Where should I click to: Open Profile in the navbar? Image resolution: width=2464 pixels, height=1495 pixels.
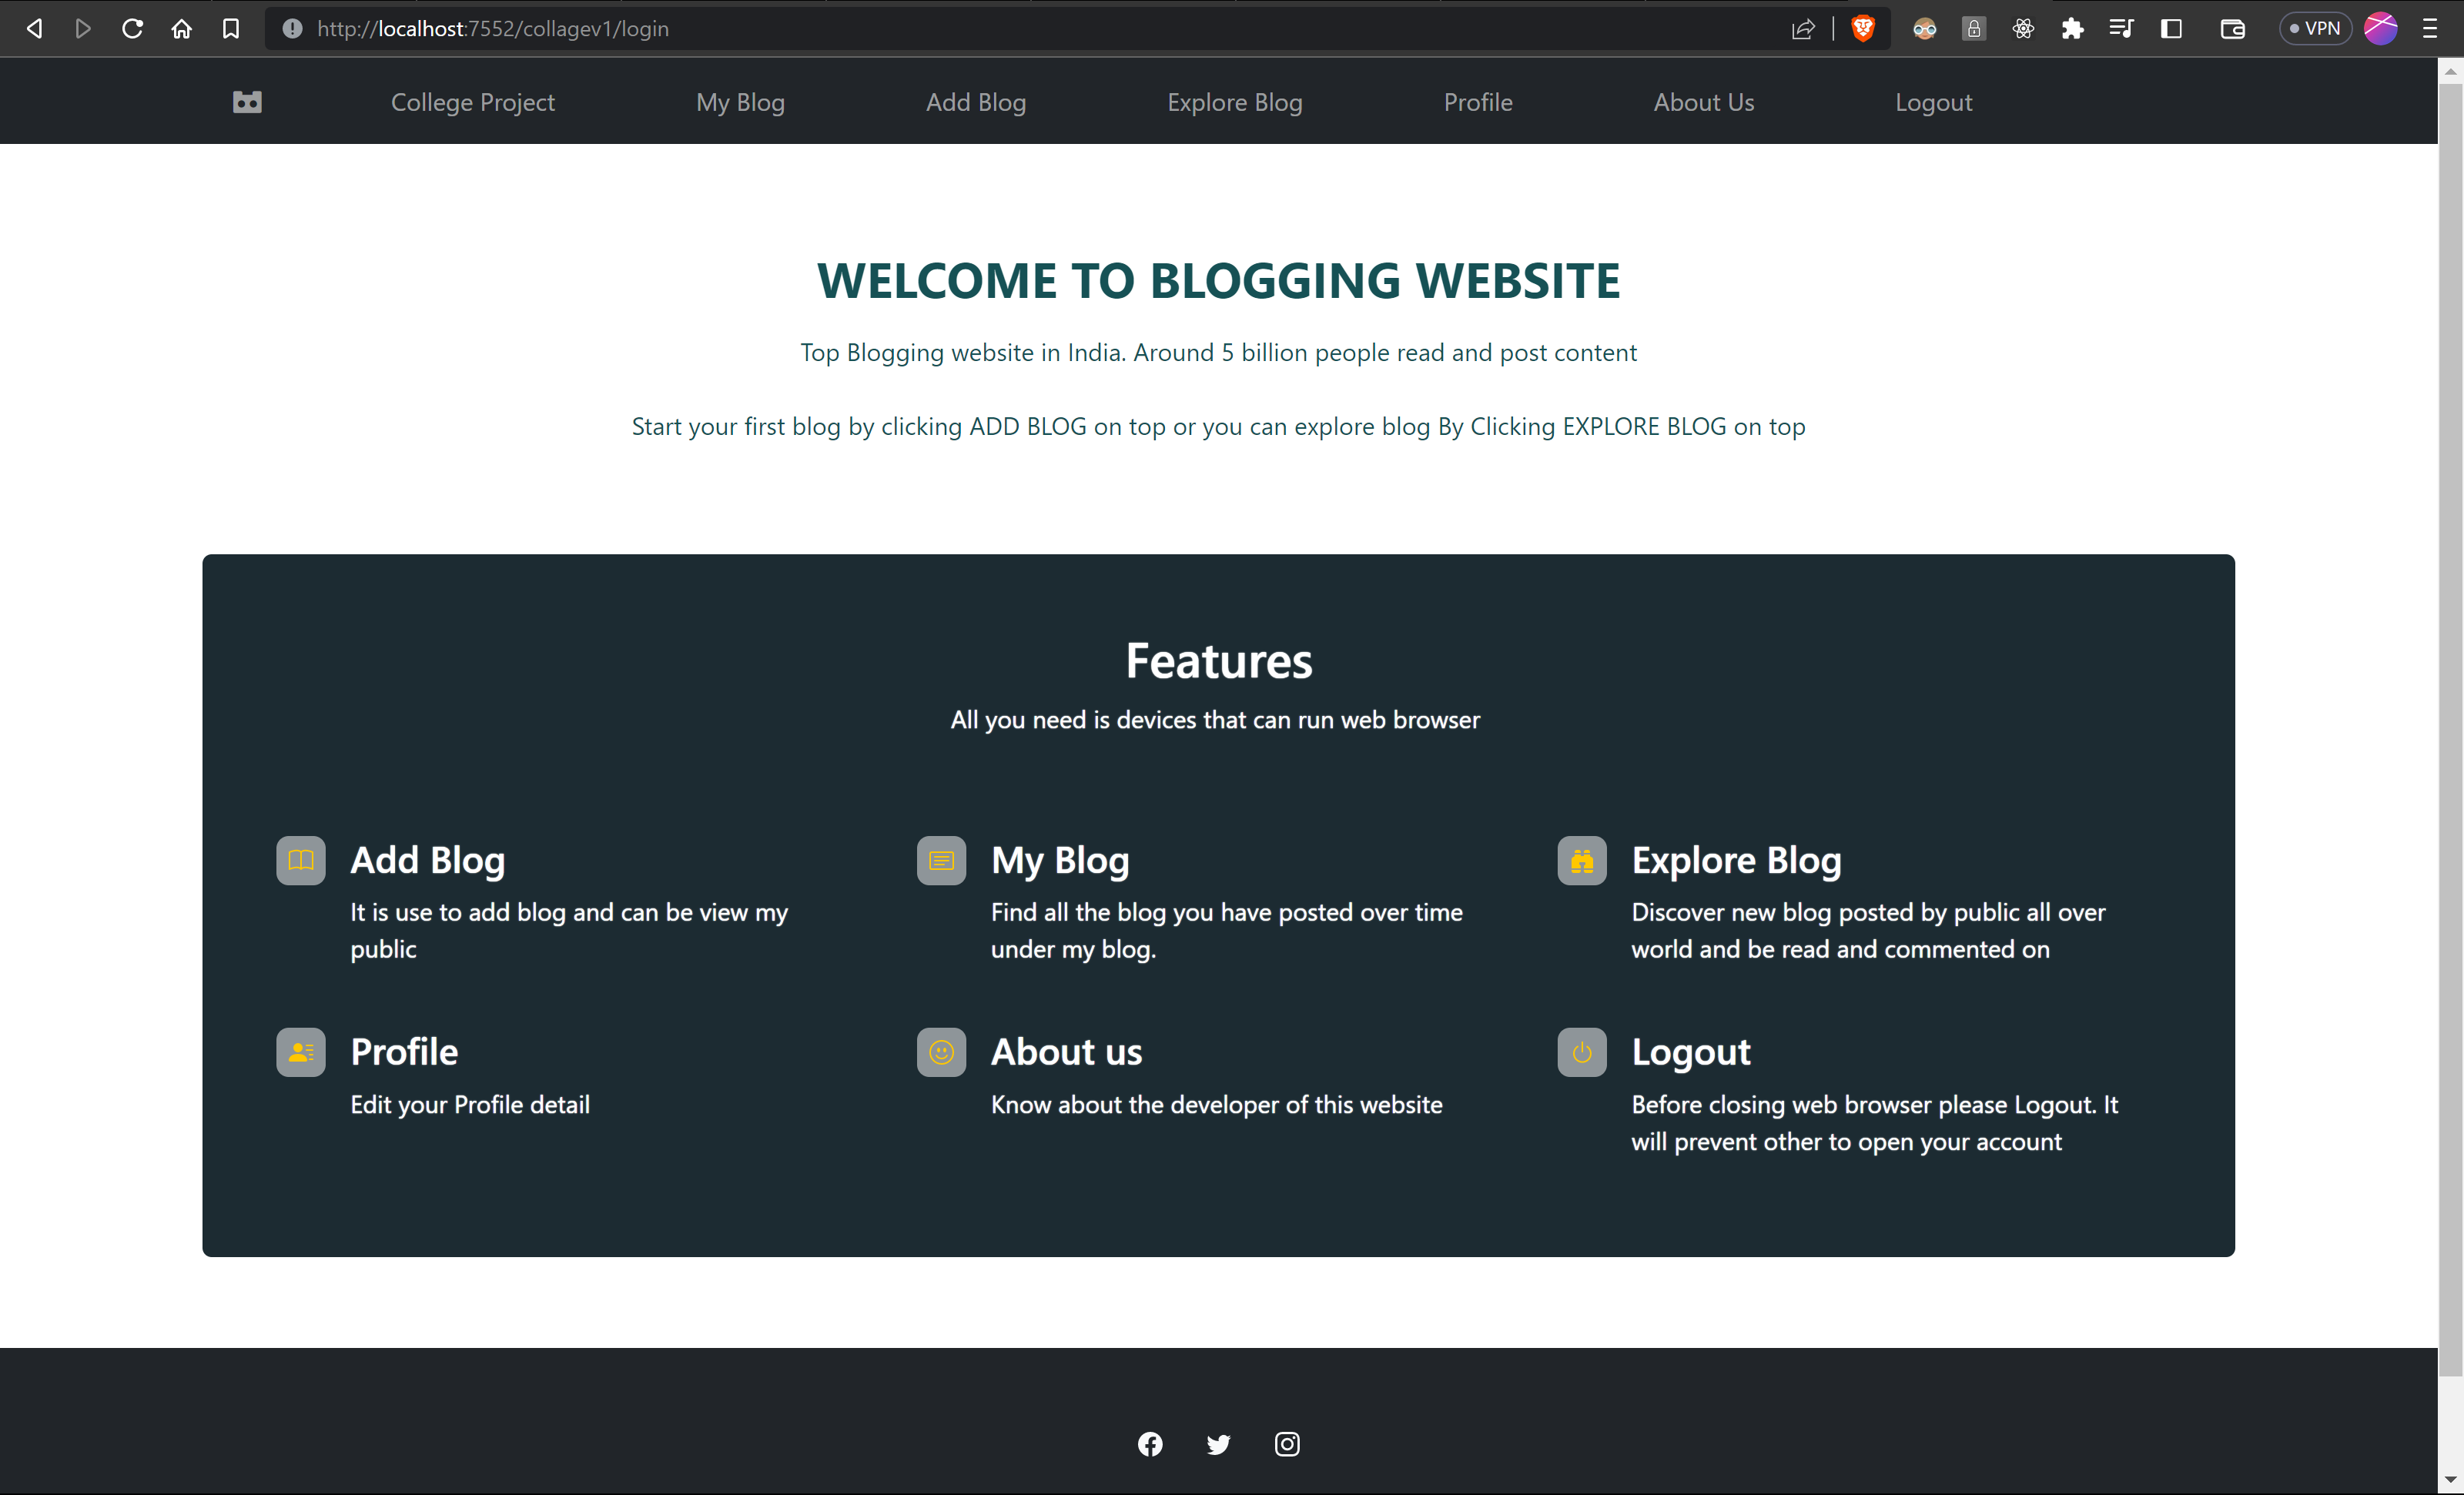(x=1478, y=102)
